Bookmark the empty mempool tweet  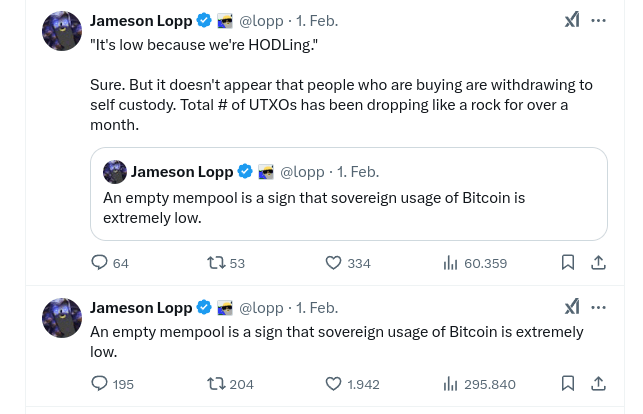click(567, 384)
